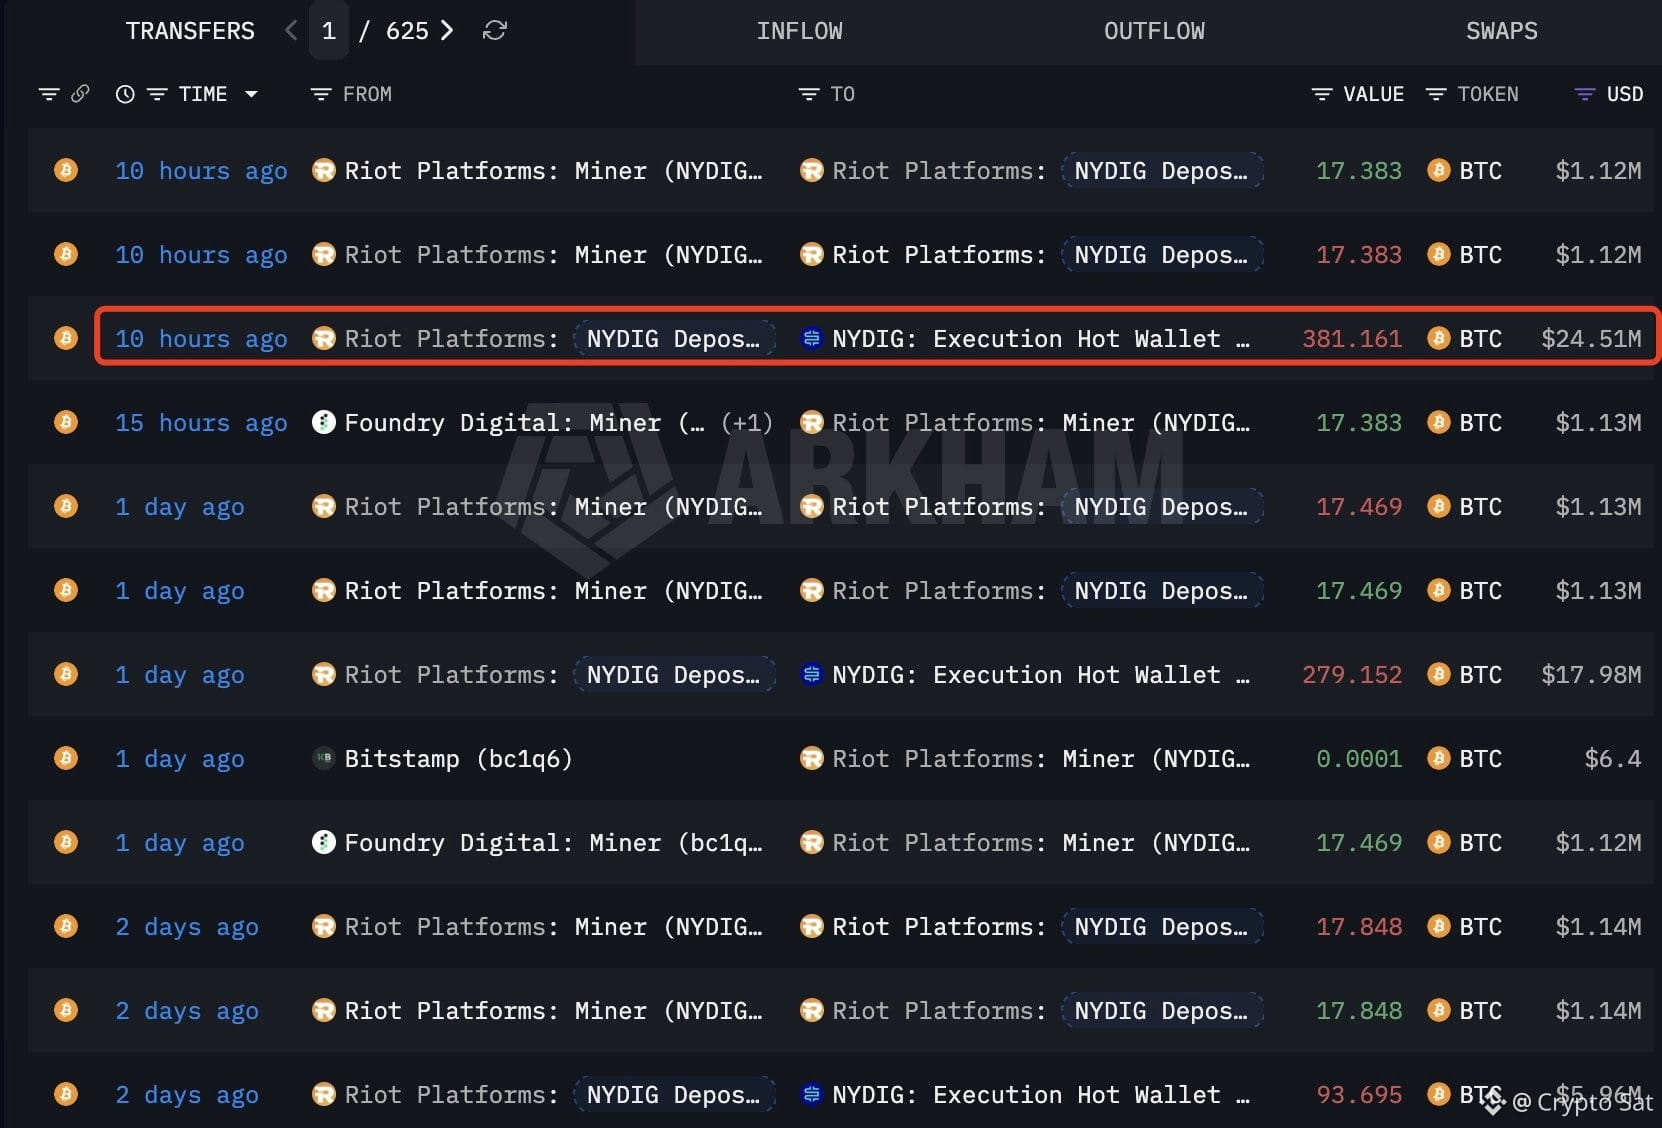Click the Bitcoin icon left of the 279.152 row
The image size is (1662, 1128).
[66, 674]
